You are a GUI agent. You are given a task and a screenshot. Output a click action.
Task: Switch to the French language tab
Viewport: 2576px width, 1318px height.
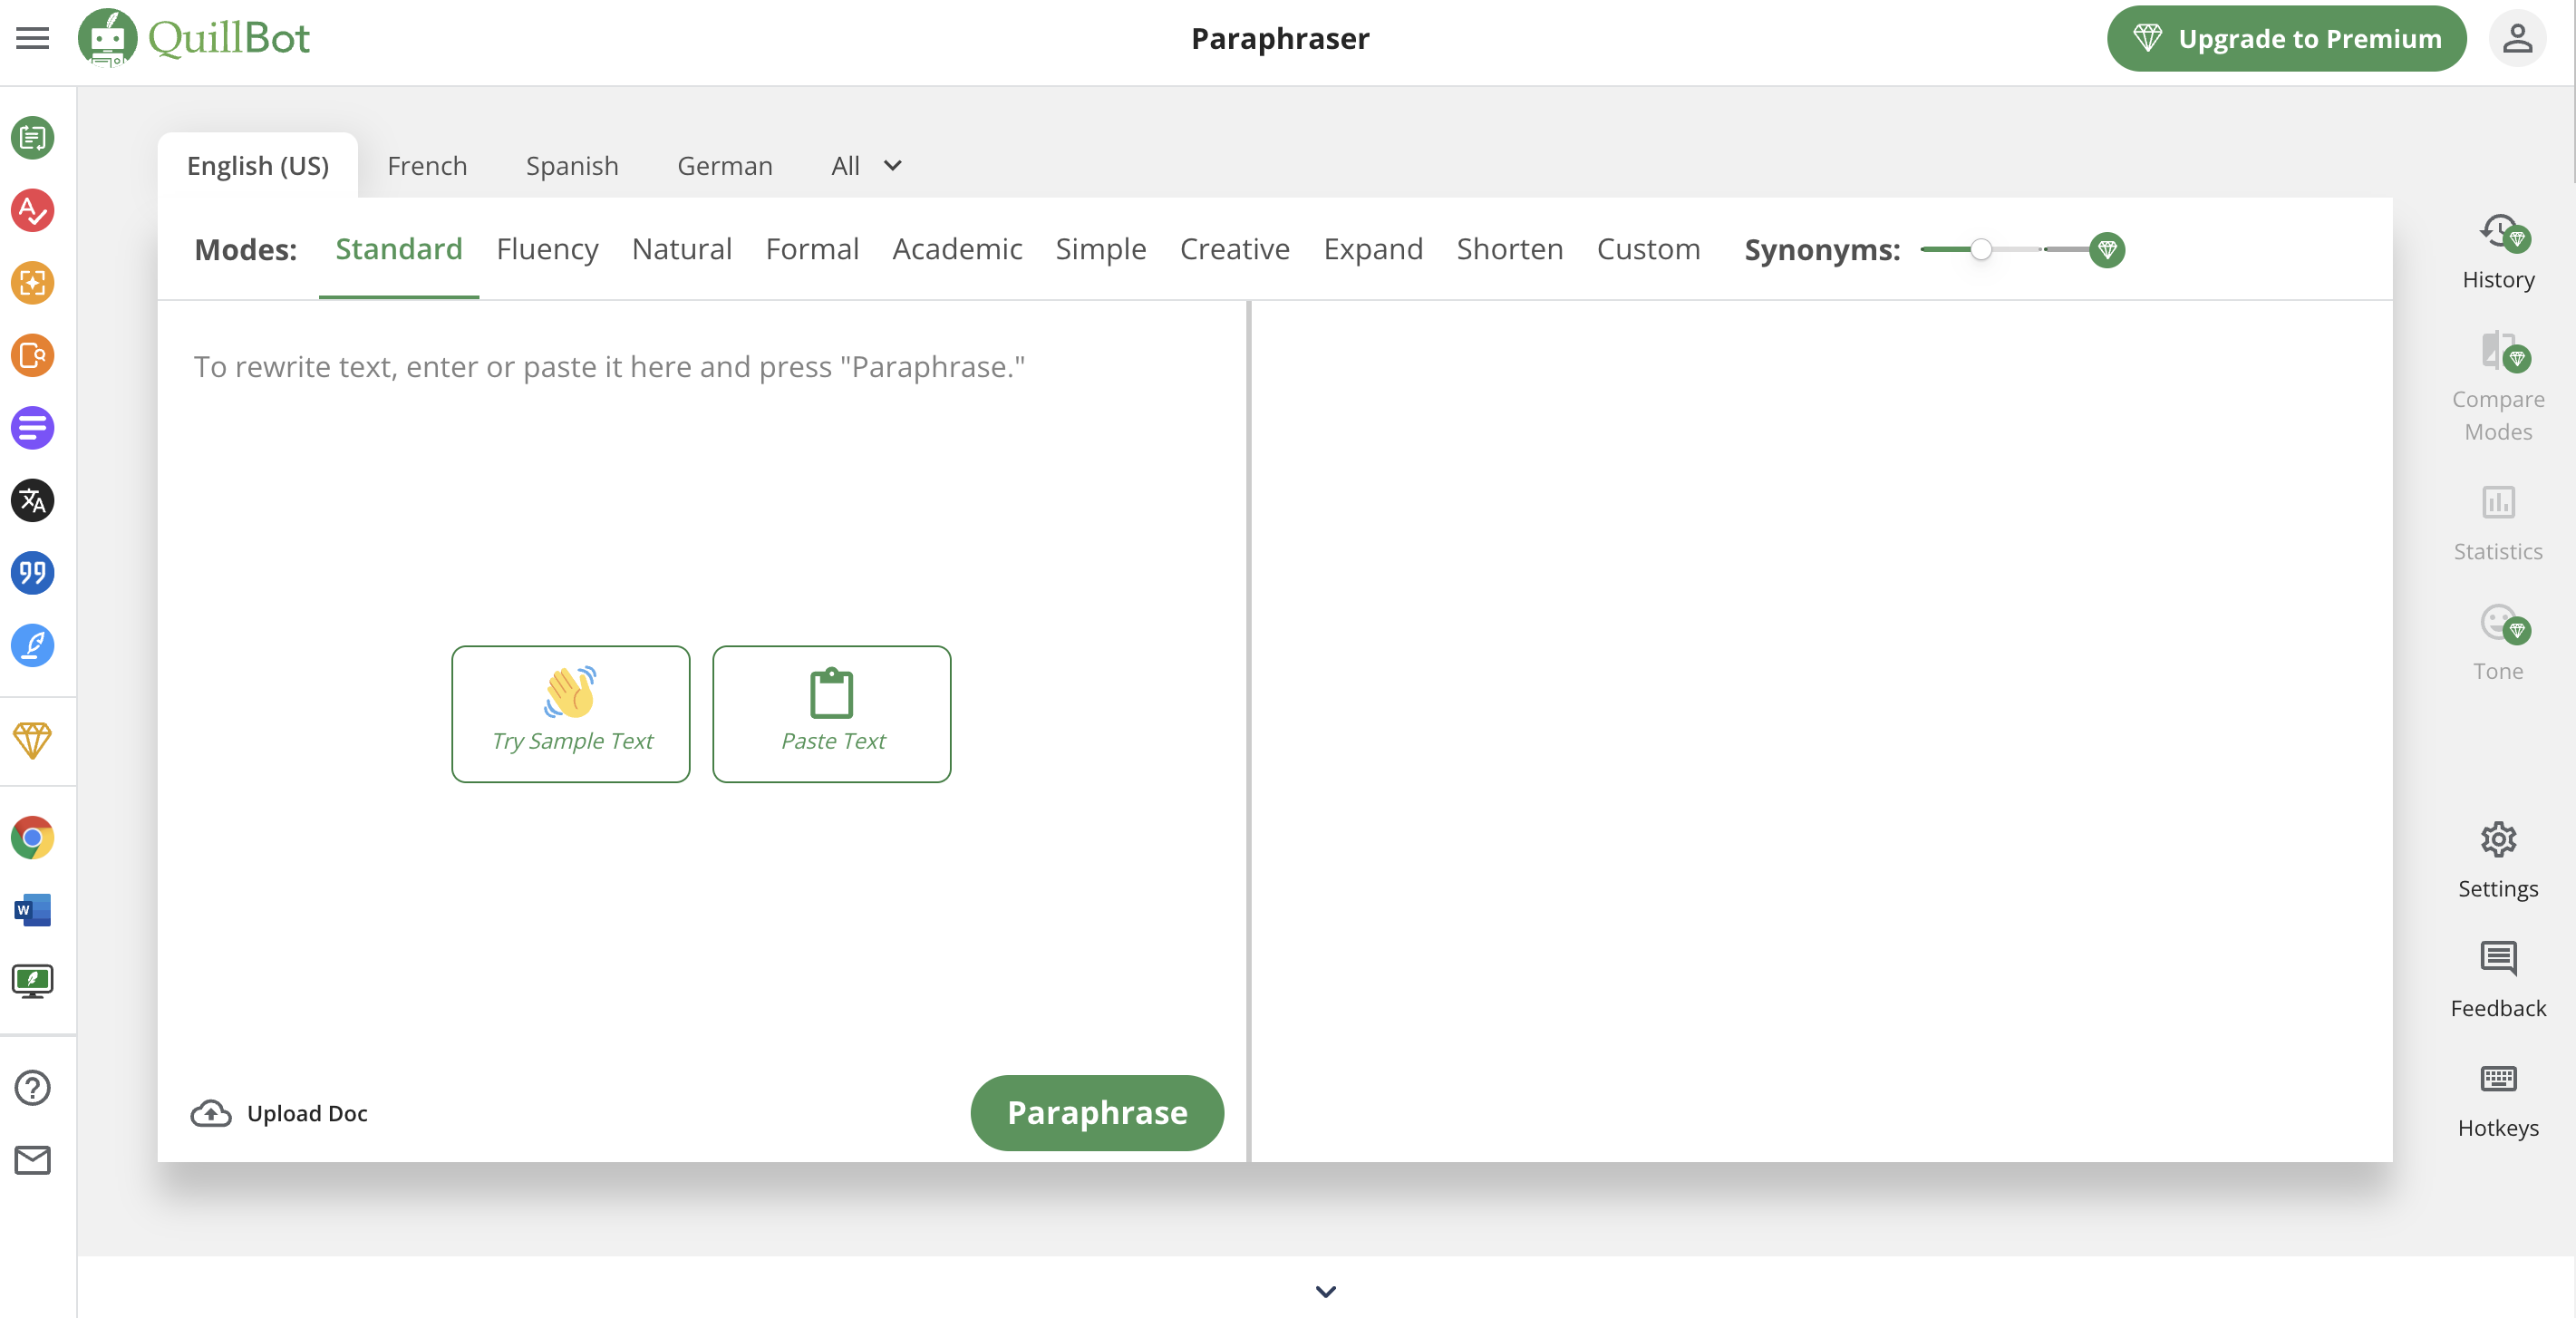[427, 166]
